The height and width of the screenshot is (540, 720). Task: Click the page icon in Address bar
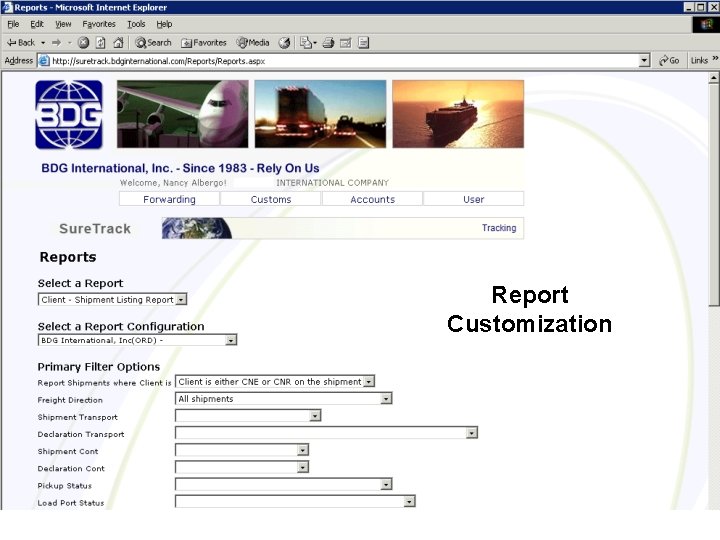44,61
